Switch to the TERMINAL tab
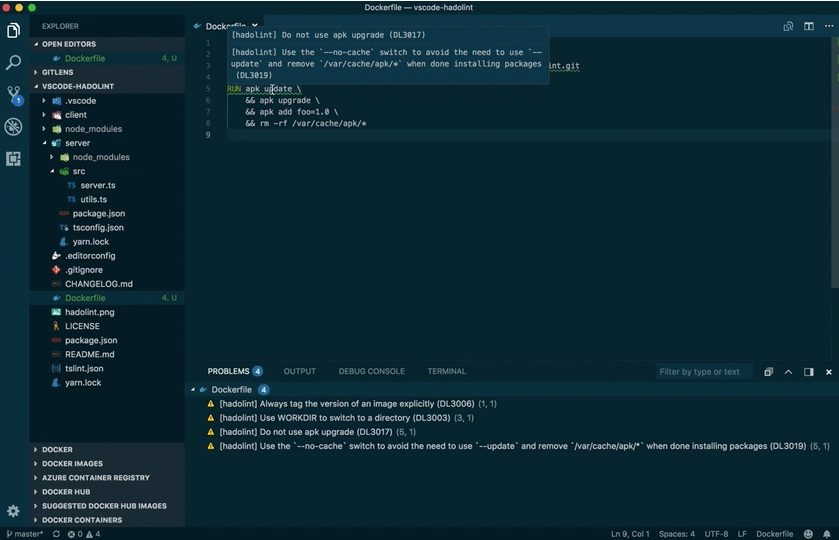Image resolution: width=839 pixels, height=540 pixels. [446, 371]
